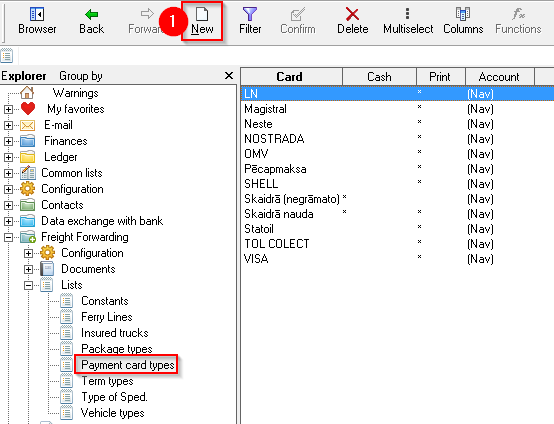The height and width of the screenshot is (424, 554).
Task: Click the list icon below the toolbar
Action: click(7, 55)
